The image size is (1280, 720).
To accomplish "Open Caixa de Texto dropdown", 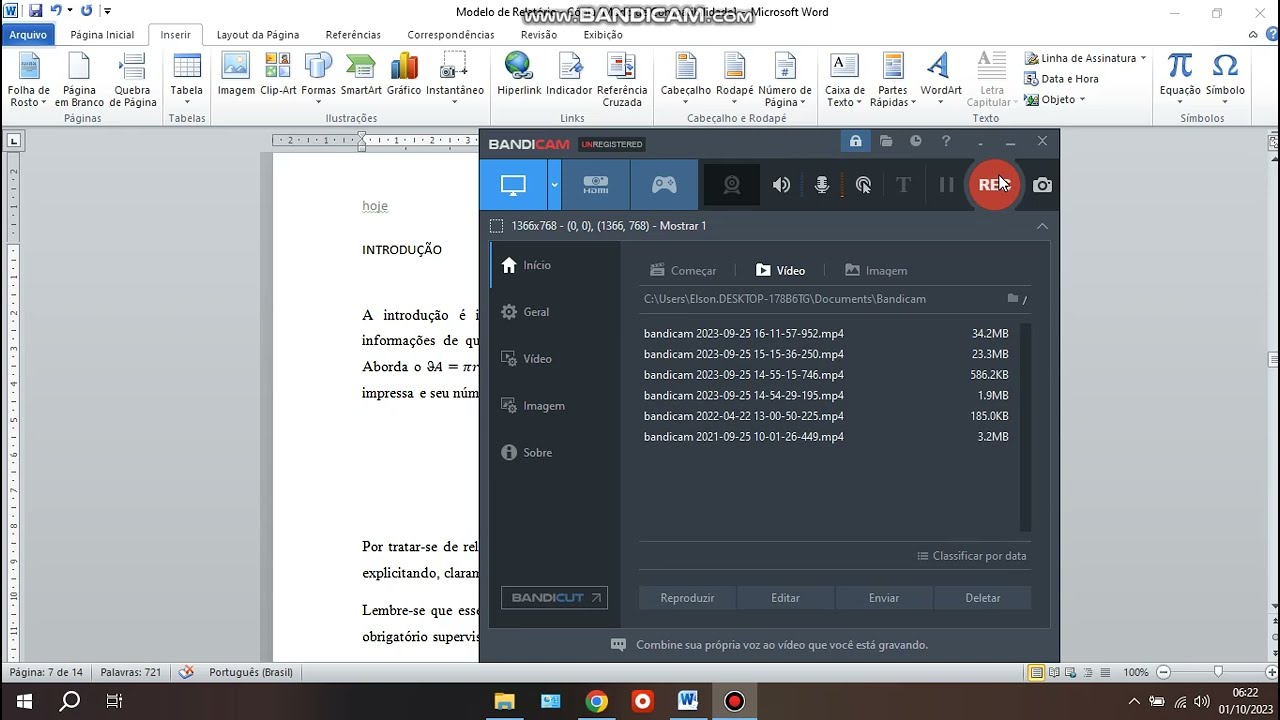I will point(845,80).
